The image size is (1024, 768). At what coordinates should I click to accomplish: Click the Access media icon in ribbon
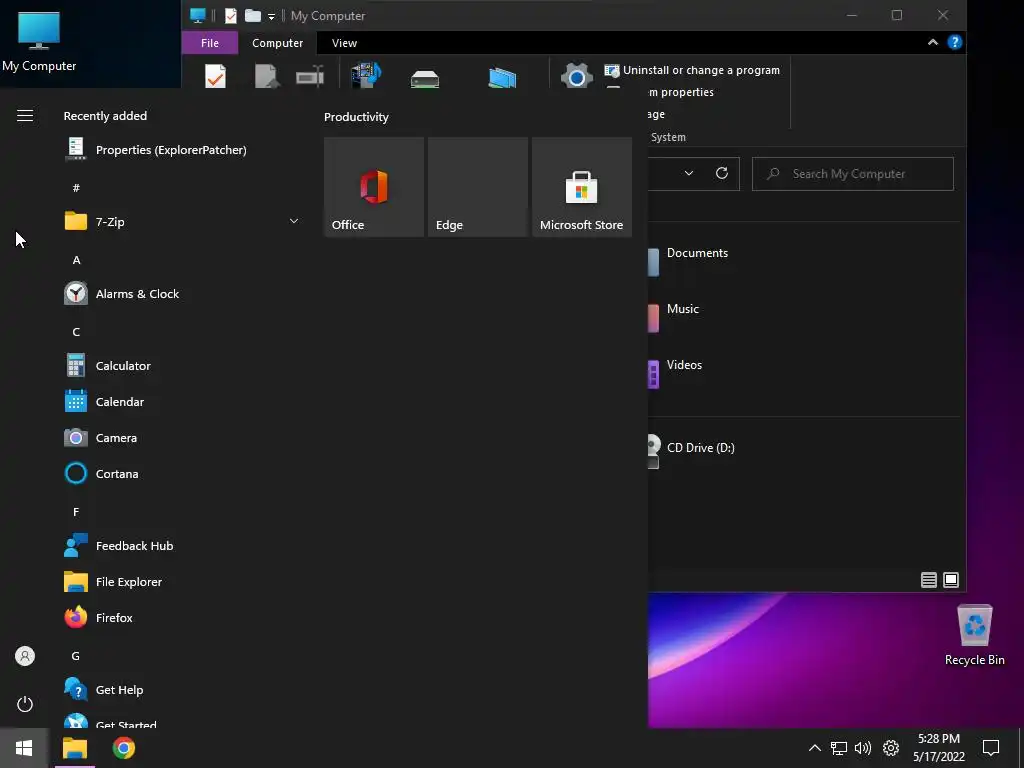366,75
